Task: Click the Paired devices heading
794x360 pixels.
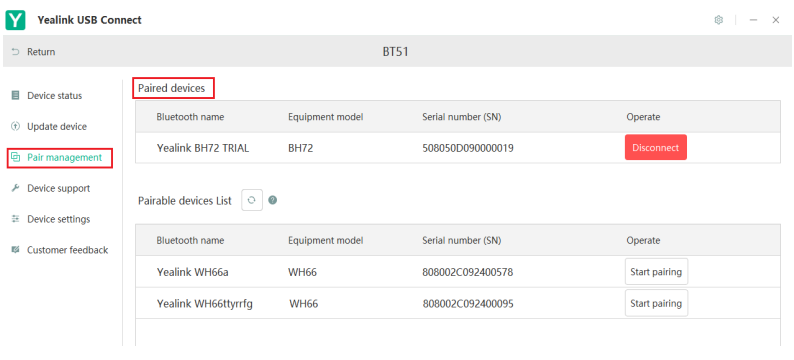Action: [172, 88]
